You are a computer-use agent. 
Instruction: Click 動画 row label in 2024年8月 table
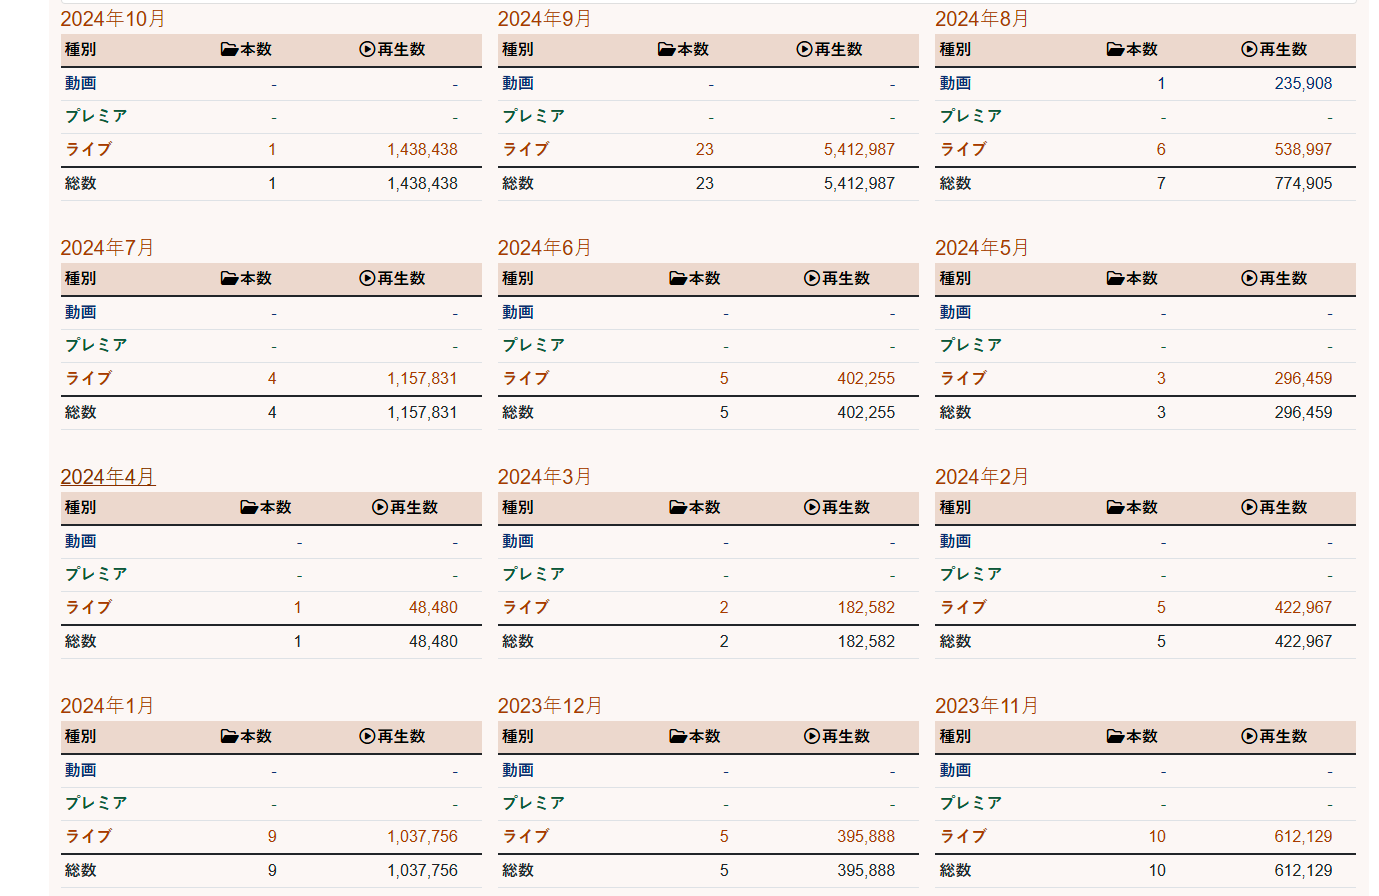click(x=955, y=84)
